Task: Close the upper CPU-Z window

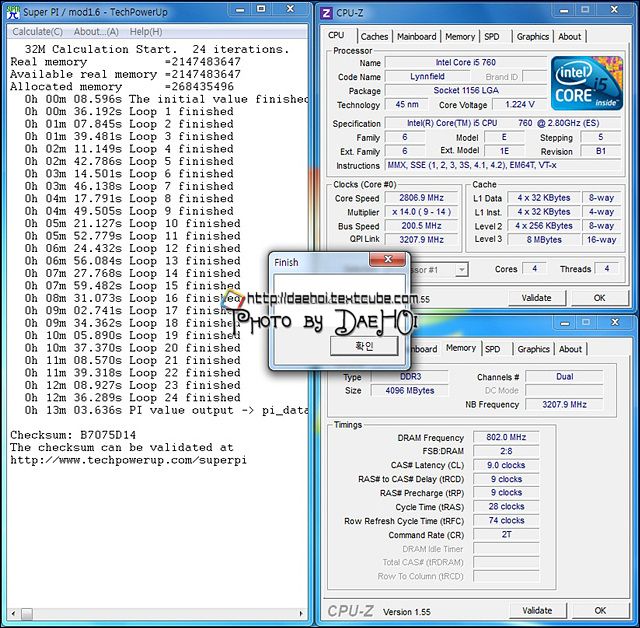Action: [x=614, y=10]
